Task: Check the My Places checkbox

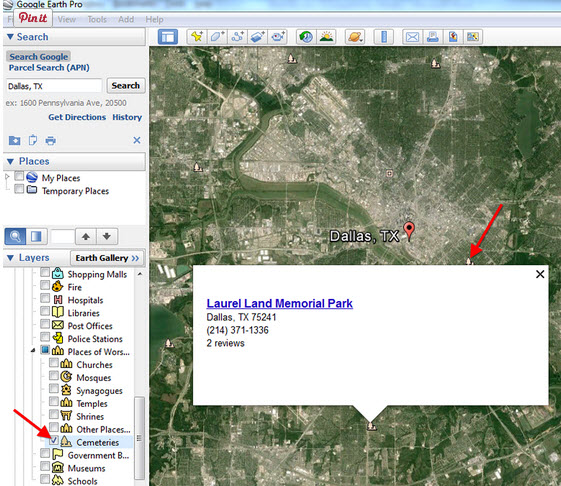Action: pyautogui.click(x=19, y=176)
